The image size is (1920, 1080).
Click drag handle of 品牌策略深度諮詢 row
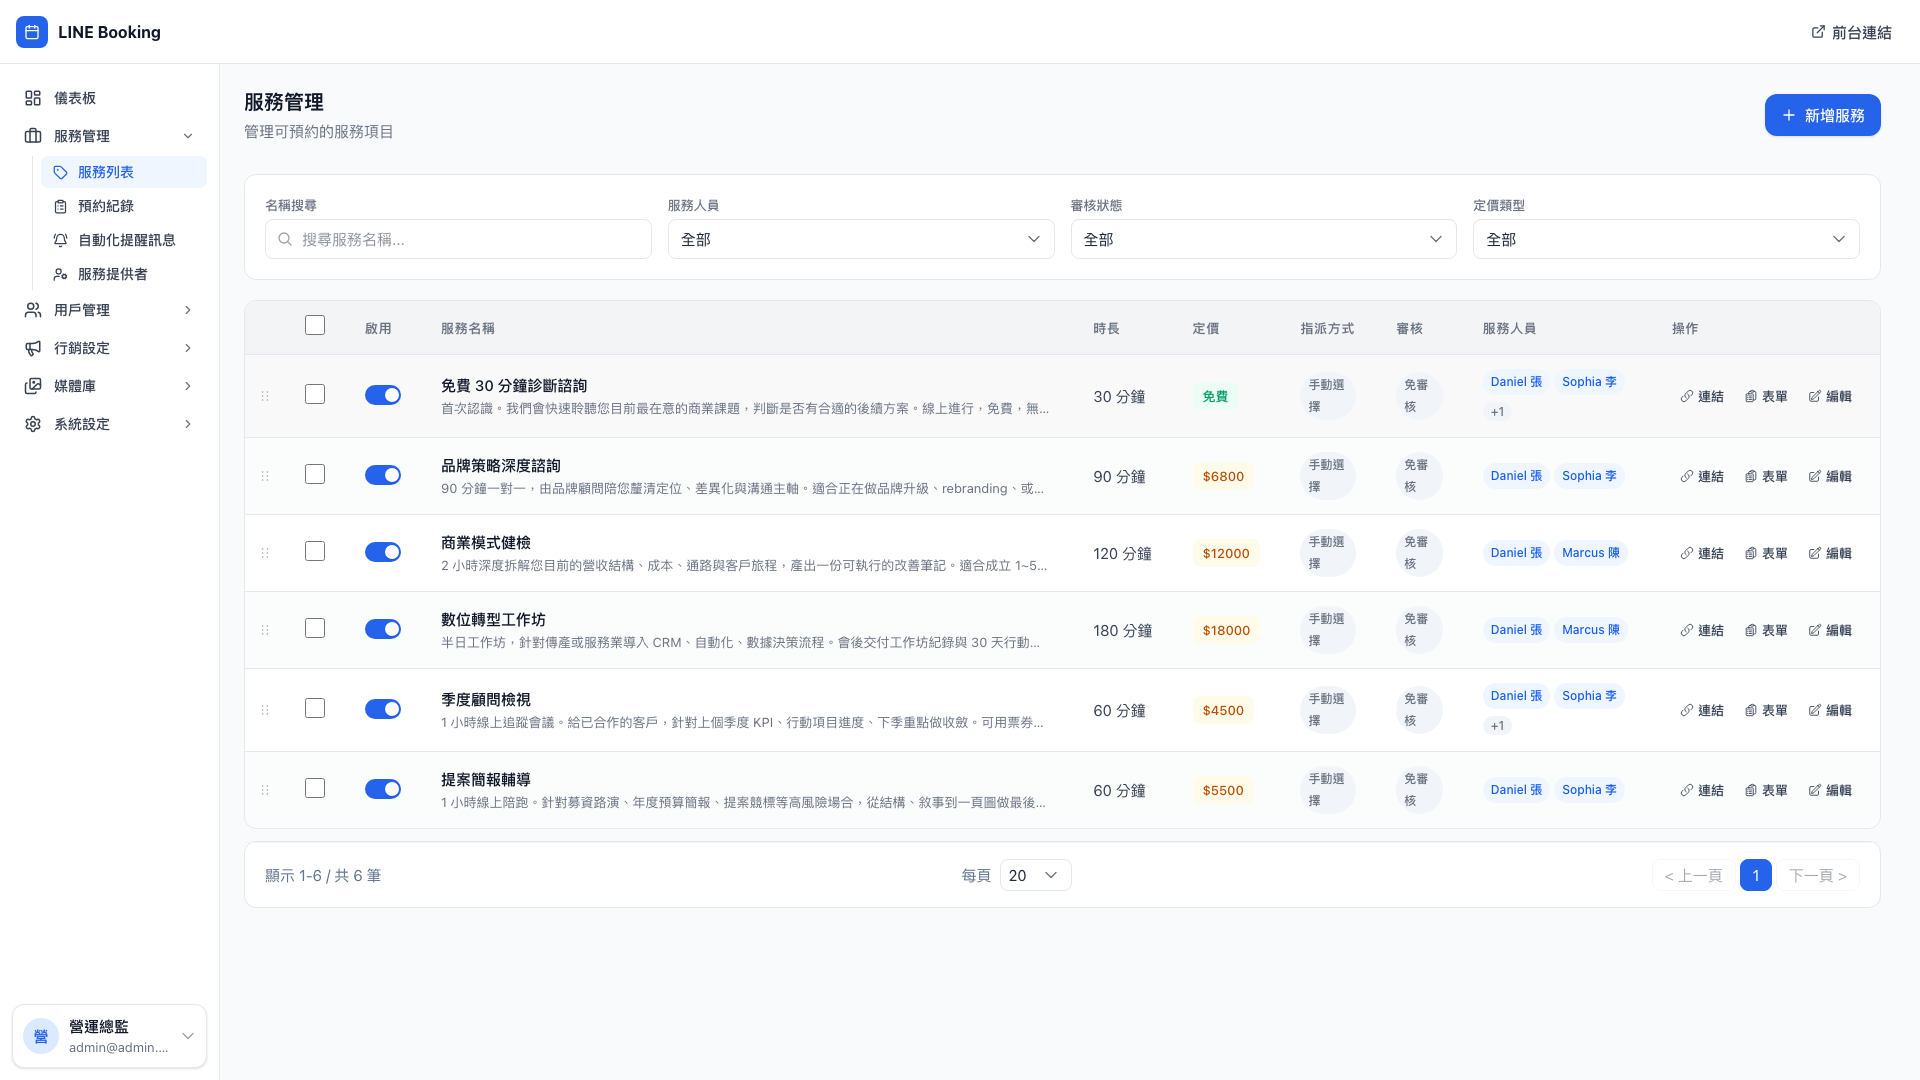pyautogui.click(x=265, y=476)
